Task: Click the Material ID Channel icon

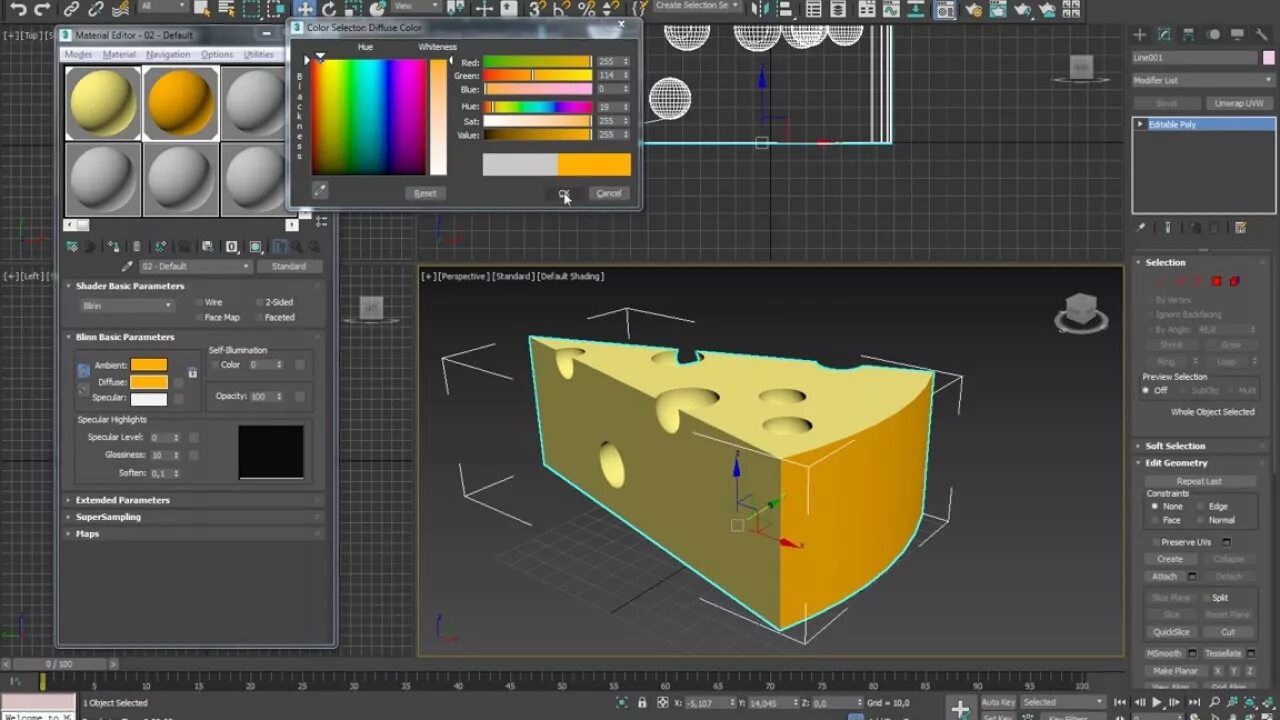Action: pyautogui.click(x=232, y=246)
